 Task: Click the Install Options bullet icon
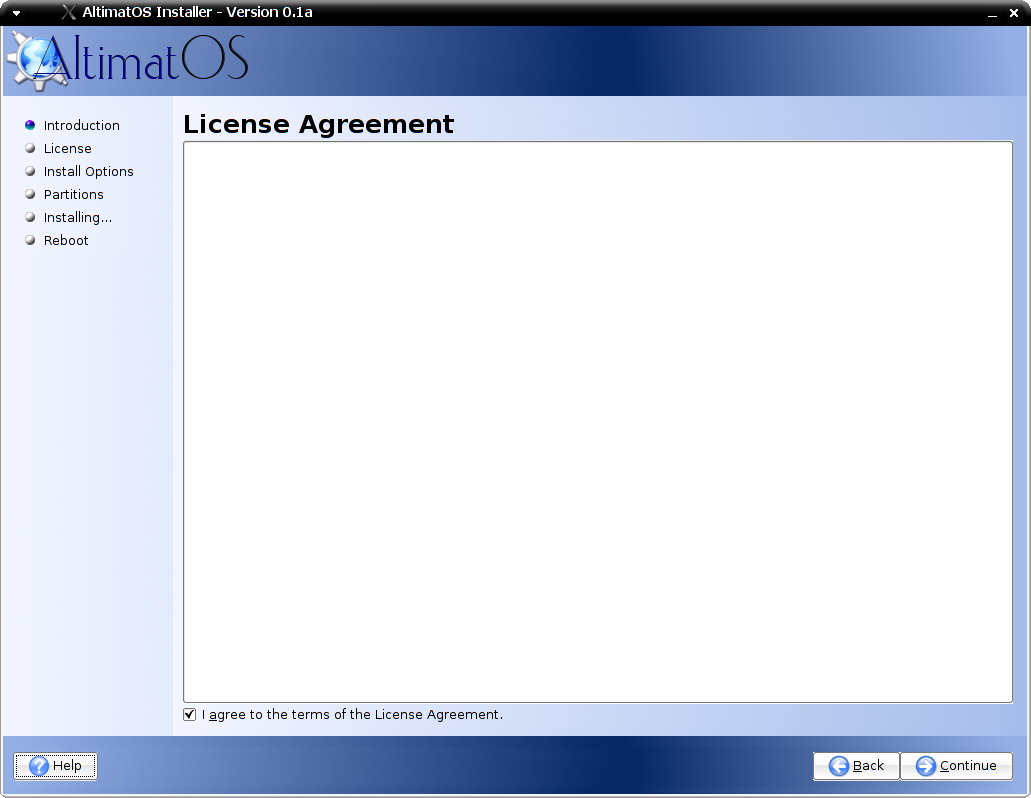pos(30,171)
